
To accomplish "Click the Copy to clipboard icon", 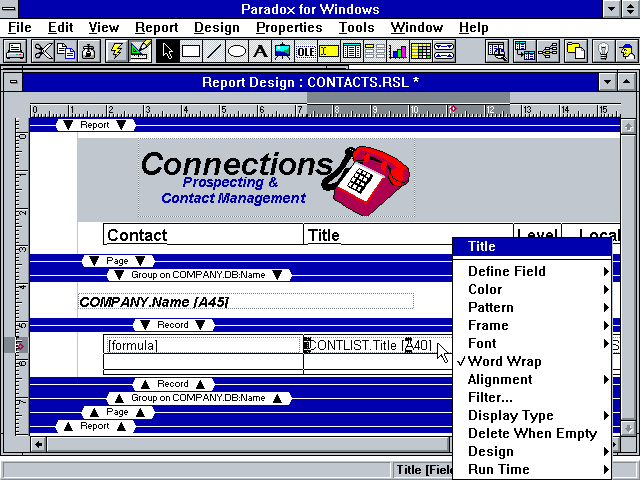I will tap(66, 51).
